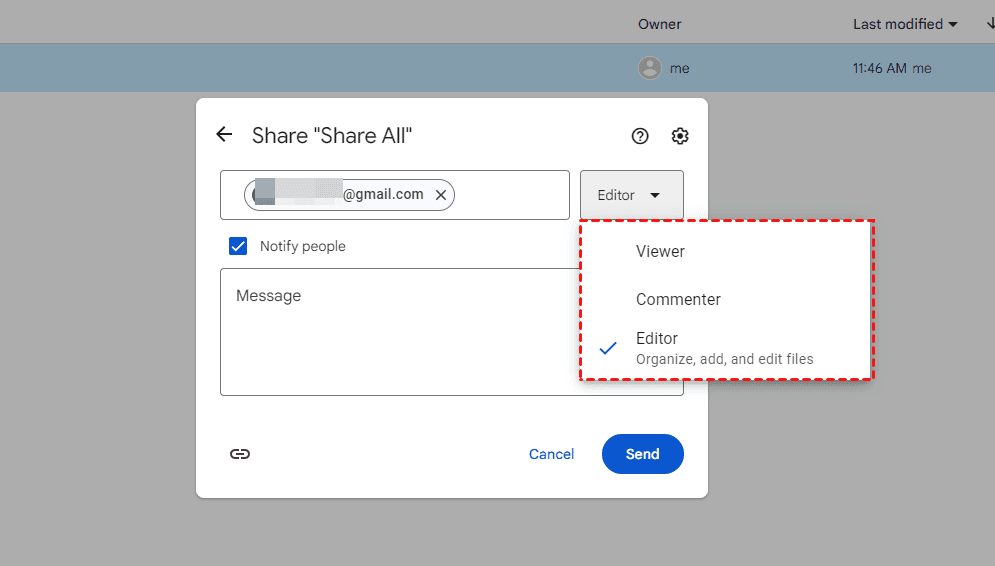Open share settings gear icon

[x=680, y=136]
